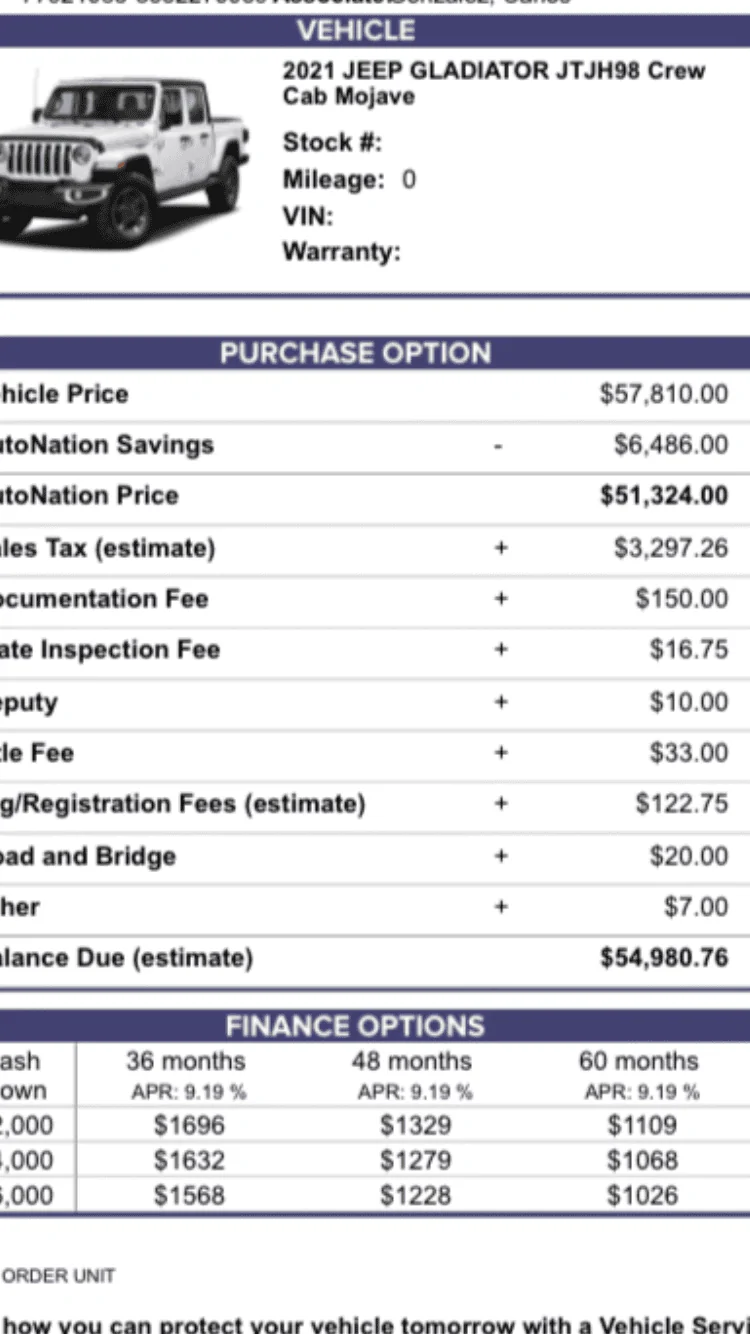Choose the 60 months column header

[639, 1061]
